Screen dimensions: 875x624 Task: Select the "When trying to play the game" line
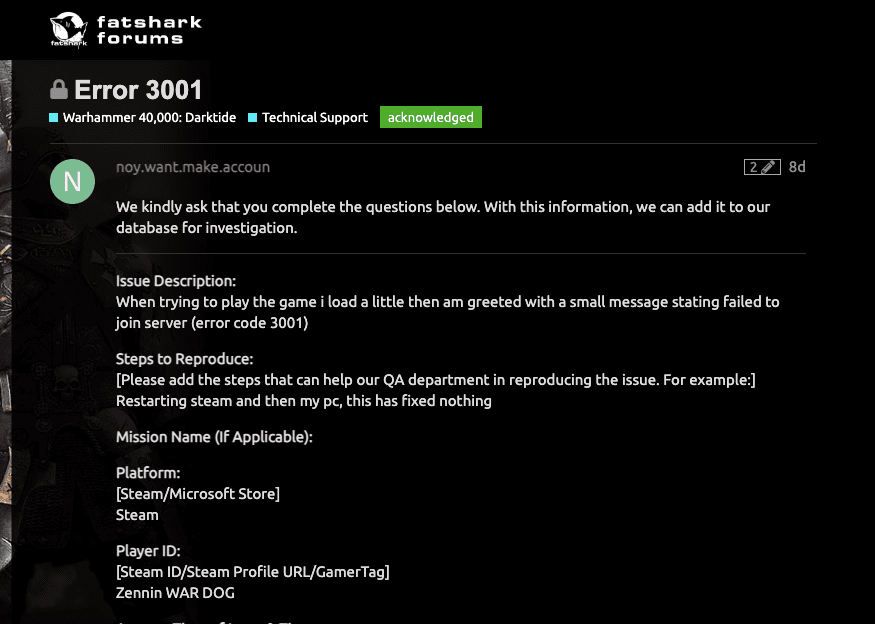click(448, 302)
